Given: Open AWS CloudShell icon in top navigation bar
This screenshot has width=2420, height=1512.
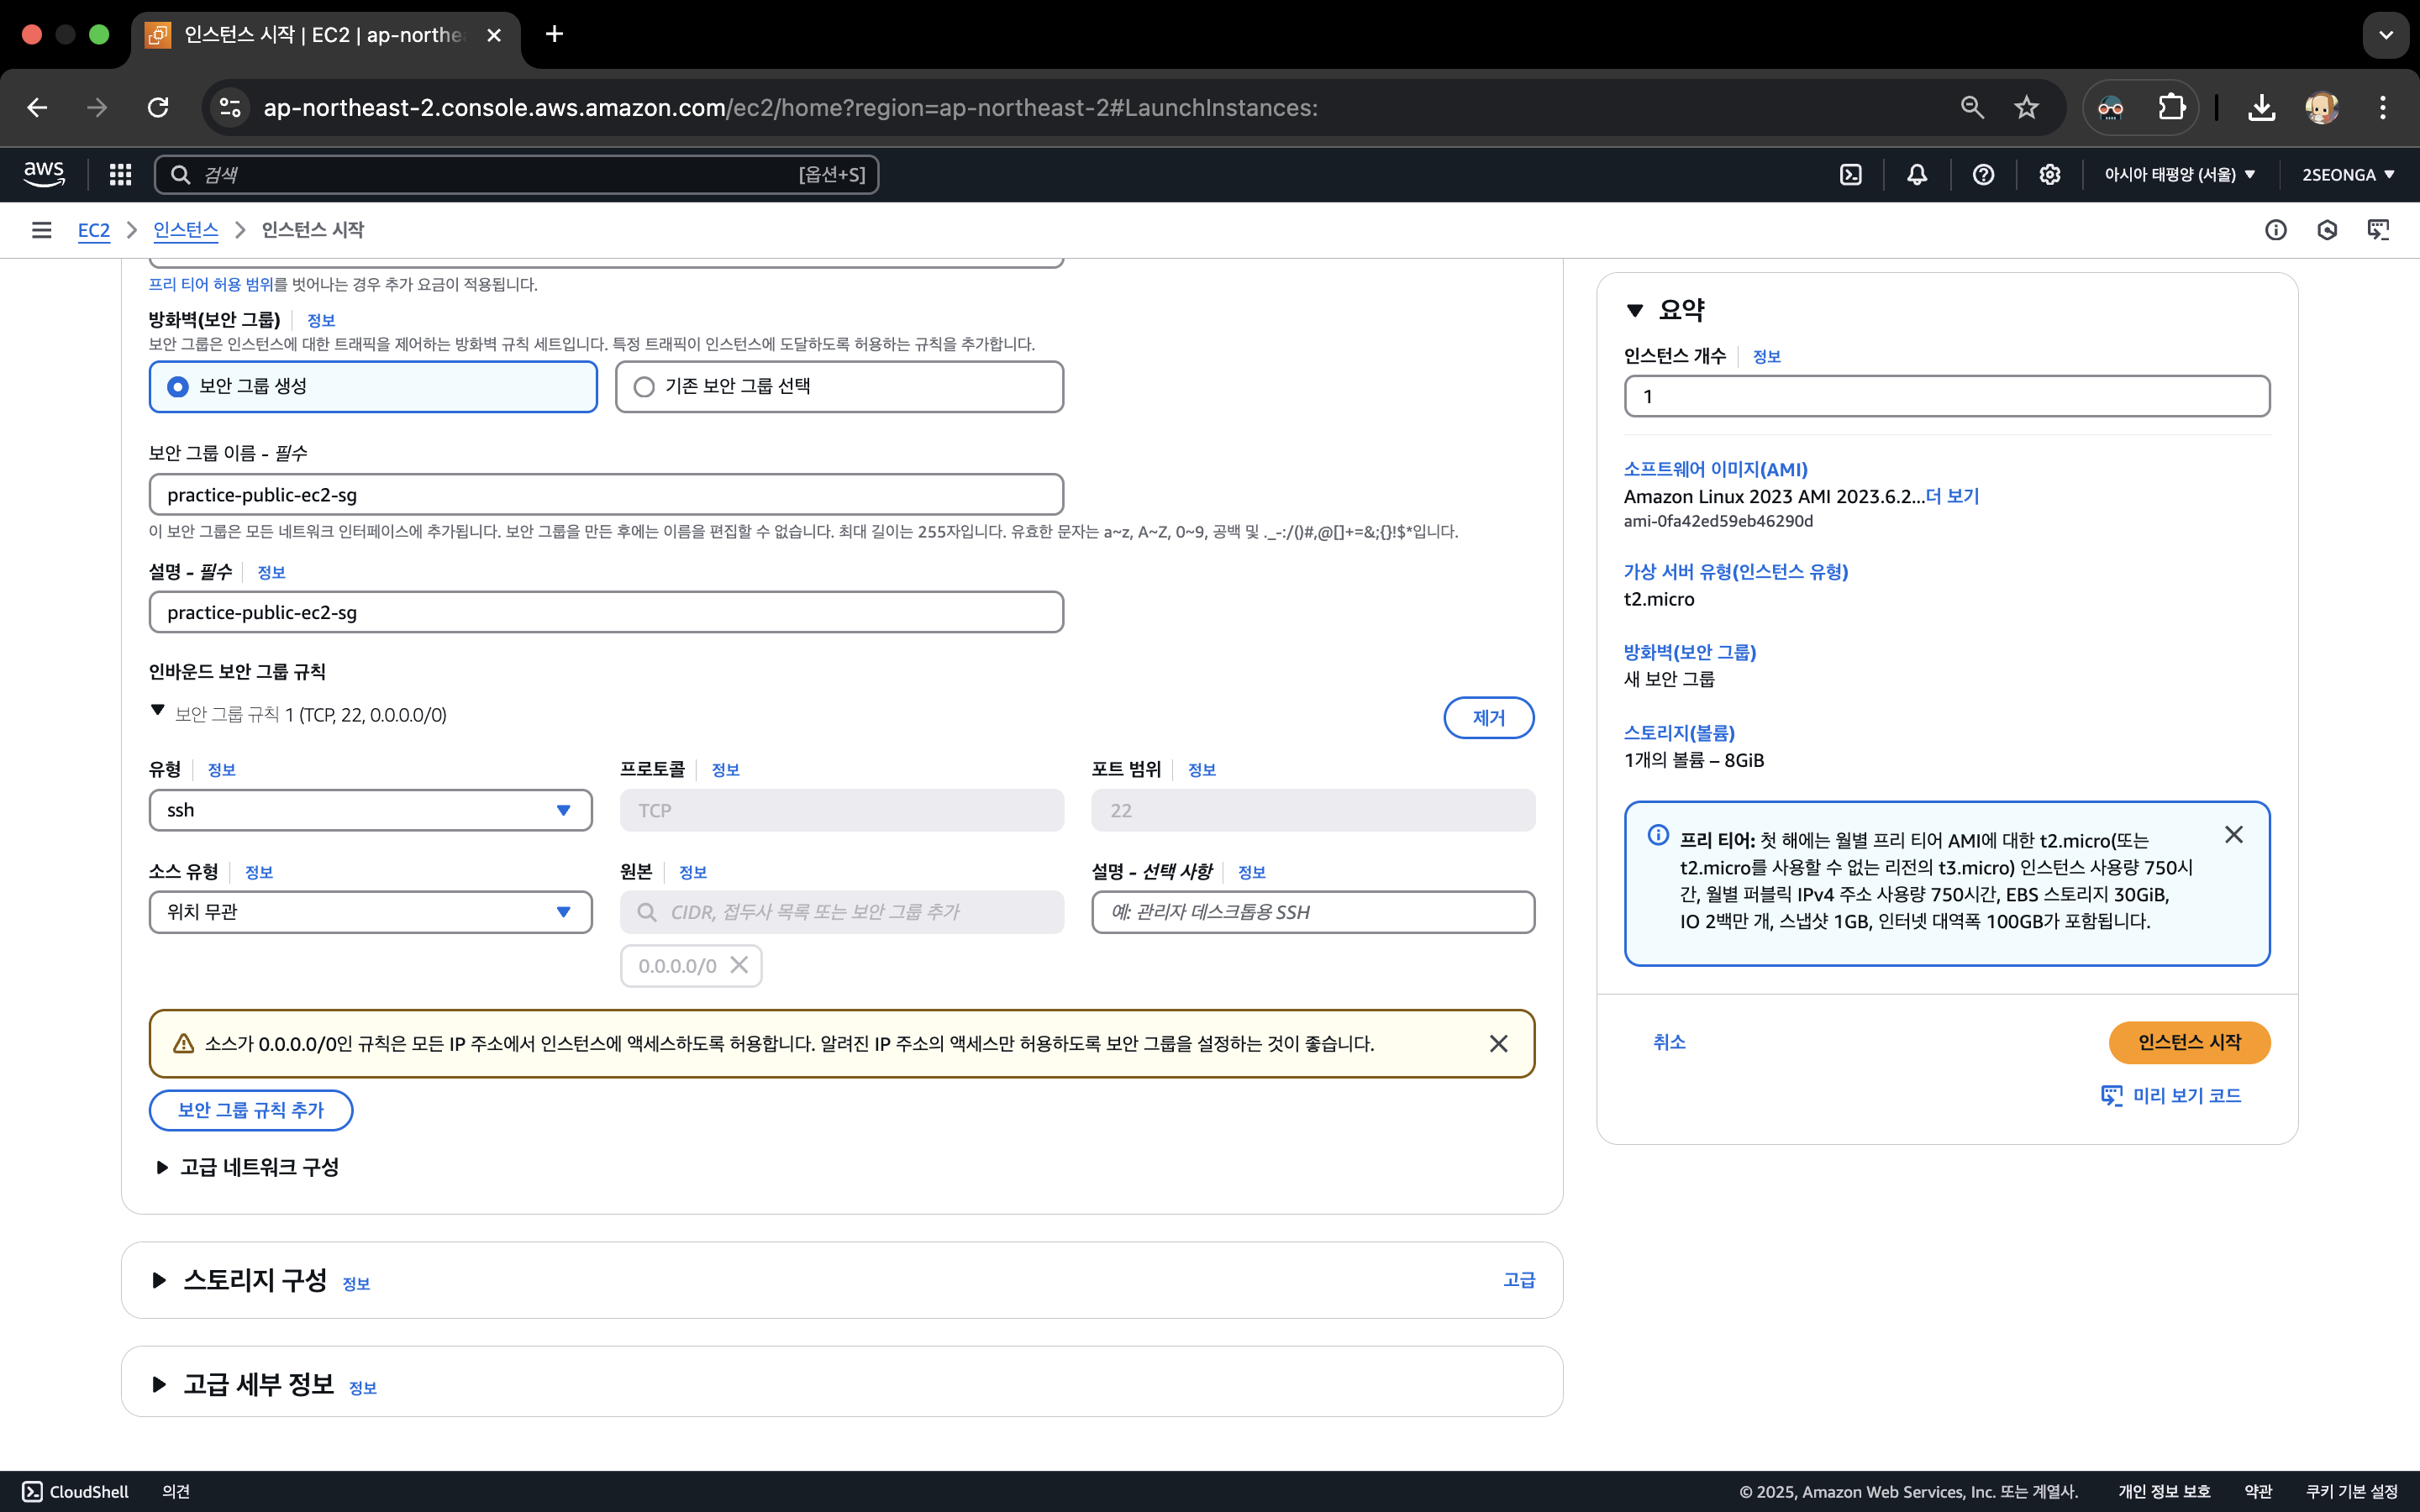Looking at the screenshot, I should 1851,175.
